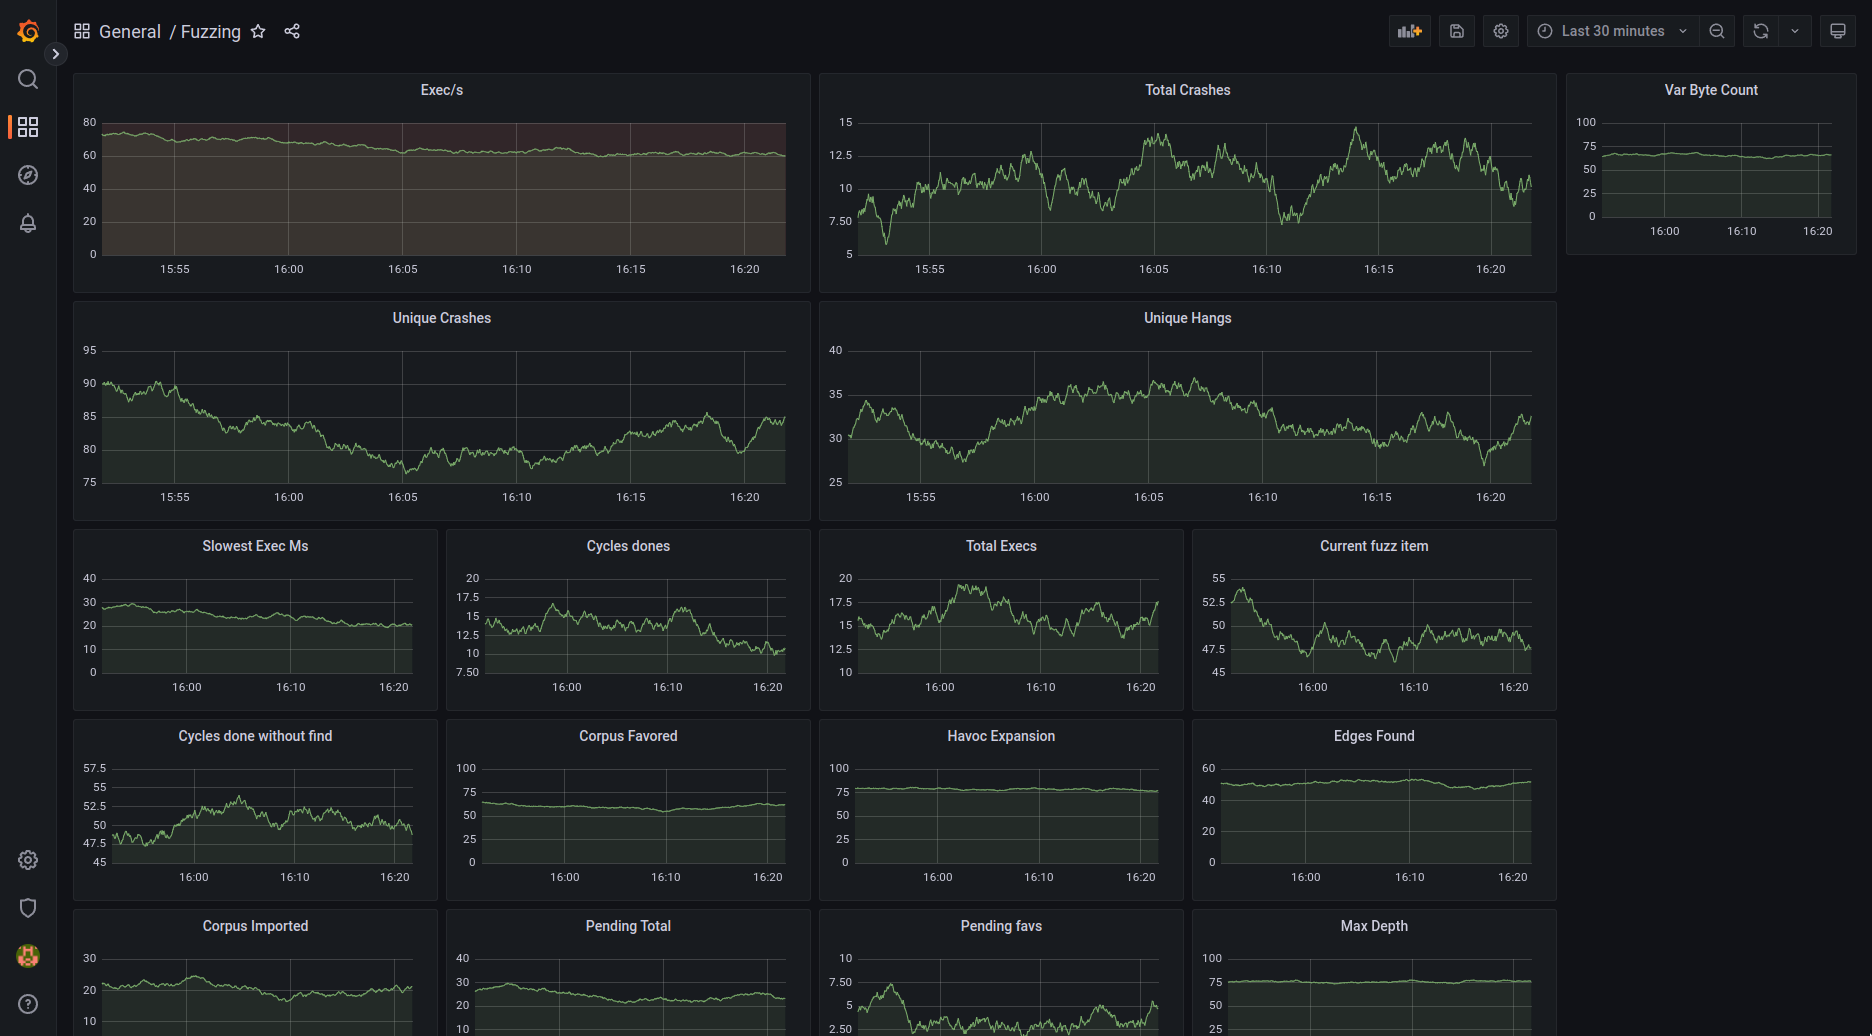
Task: Open the Total Execs panel title menu
Action: 1001,546
